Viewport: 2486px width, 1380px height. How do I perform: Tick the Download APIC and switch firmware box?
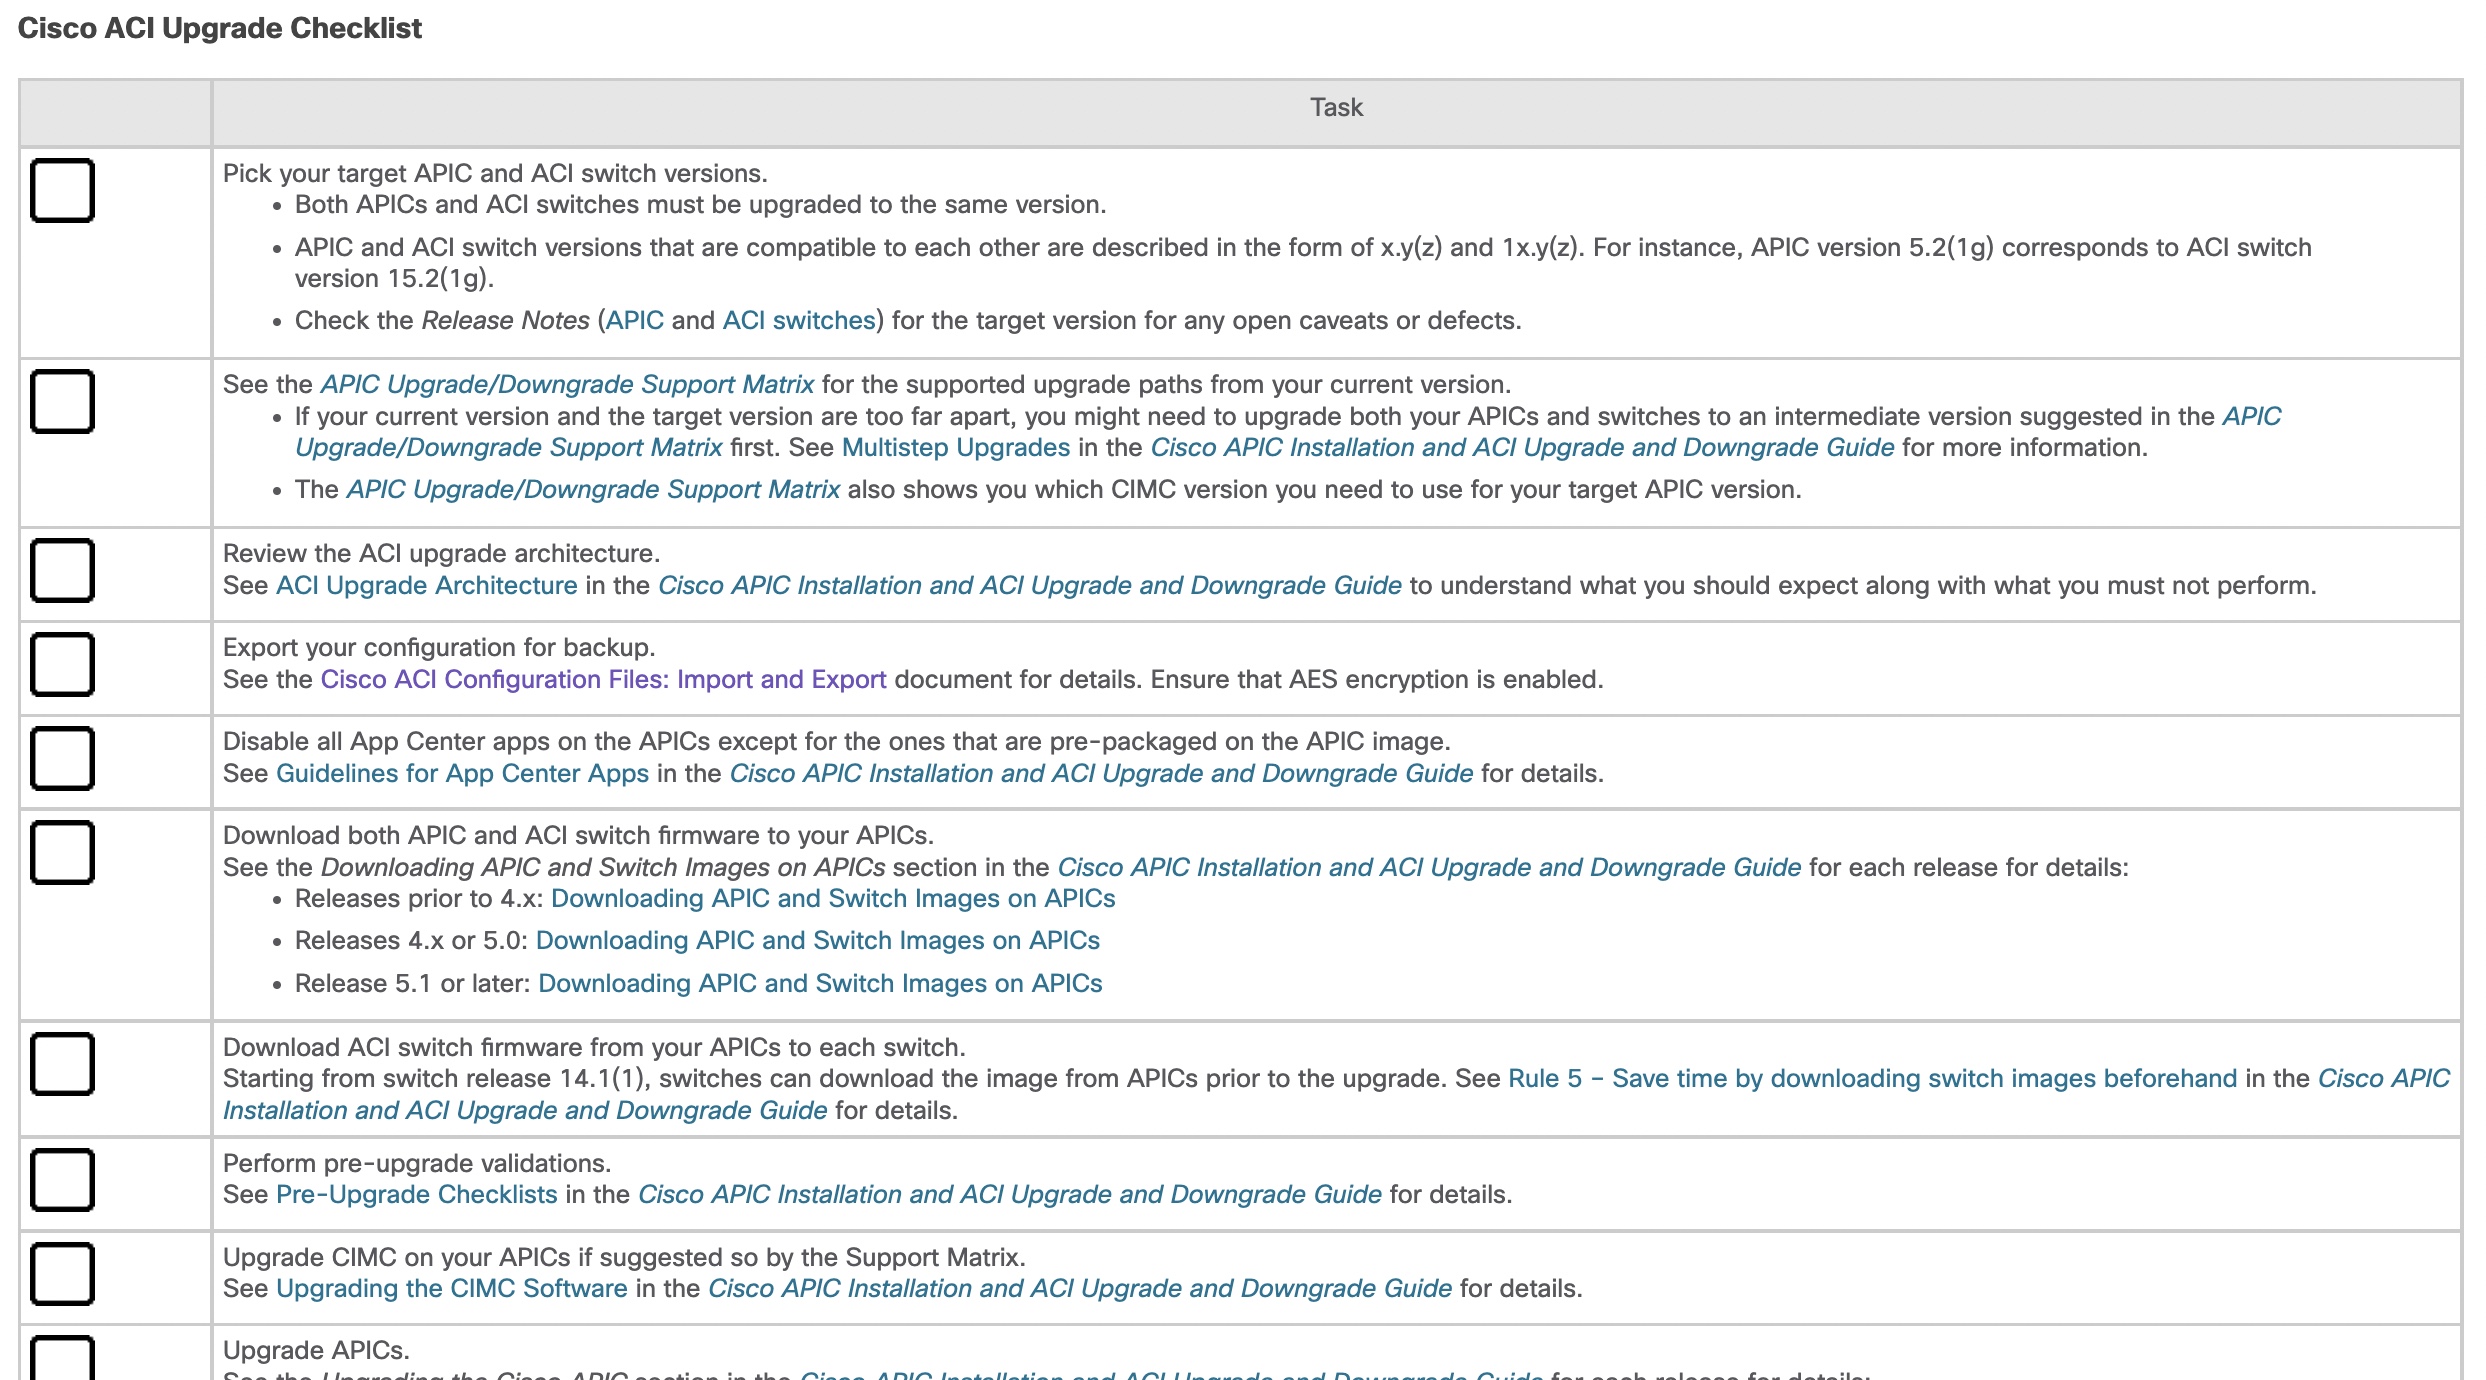pyautogui.click(x=62, y=852)
